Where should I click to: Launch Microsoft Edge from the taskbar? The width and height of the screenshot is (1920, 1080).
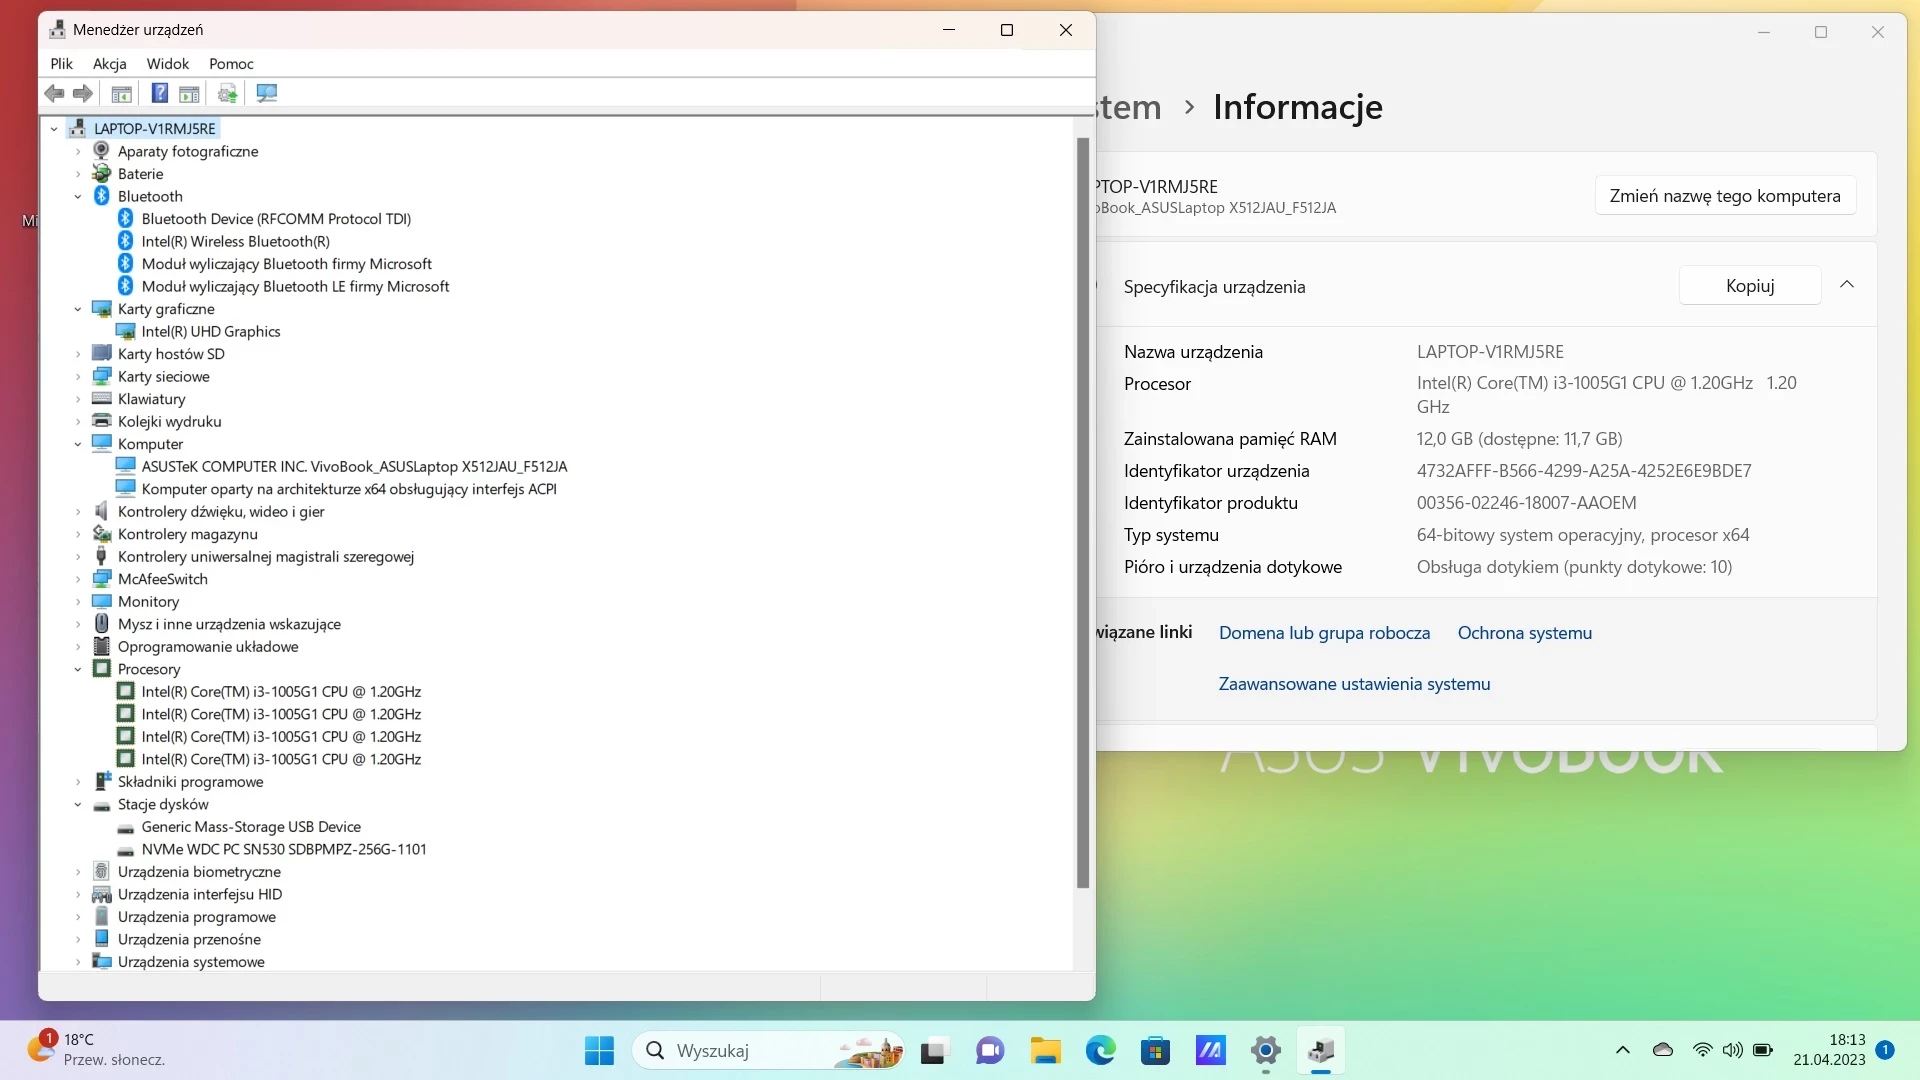[1101, 1050]
